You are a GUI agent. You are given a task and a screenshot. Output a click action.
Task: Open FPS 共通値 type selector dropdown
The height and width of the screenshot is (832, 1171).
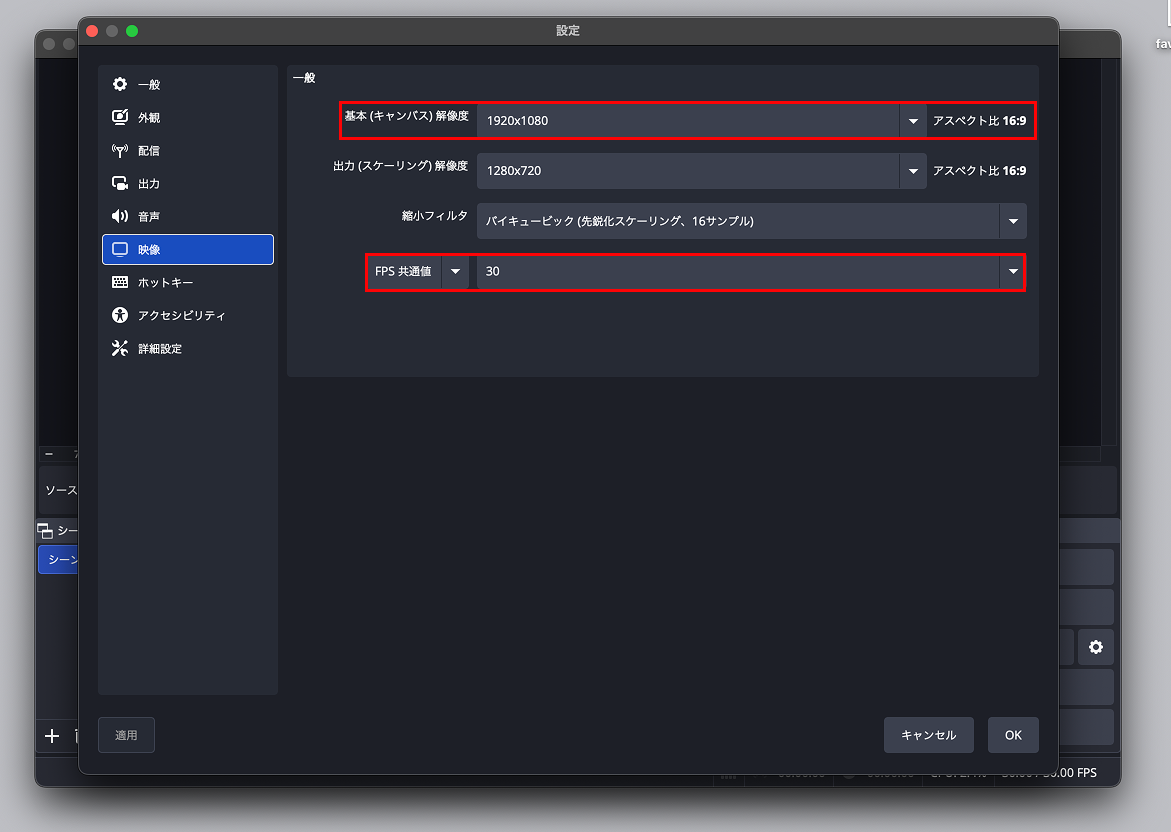click(455, 271)
